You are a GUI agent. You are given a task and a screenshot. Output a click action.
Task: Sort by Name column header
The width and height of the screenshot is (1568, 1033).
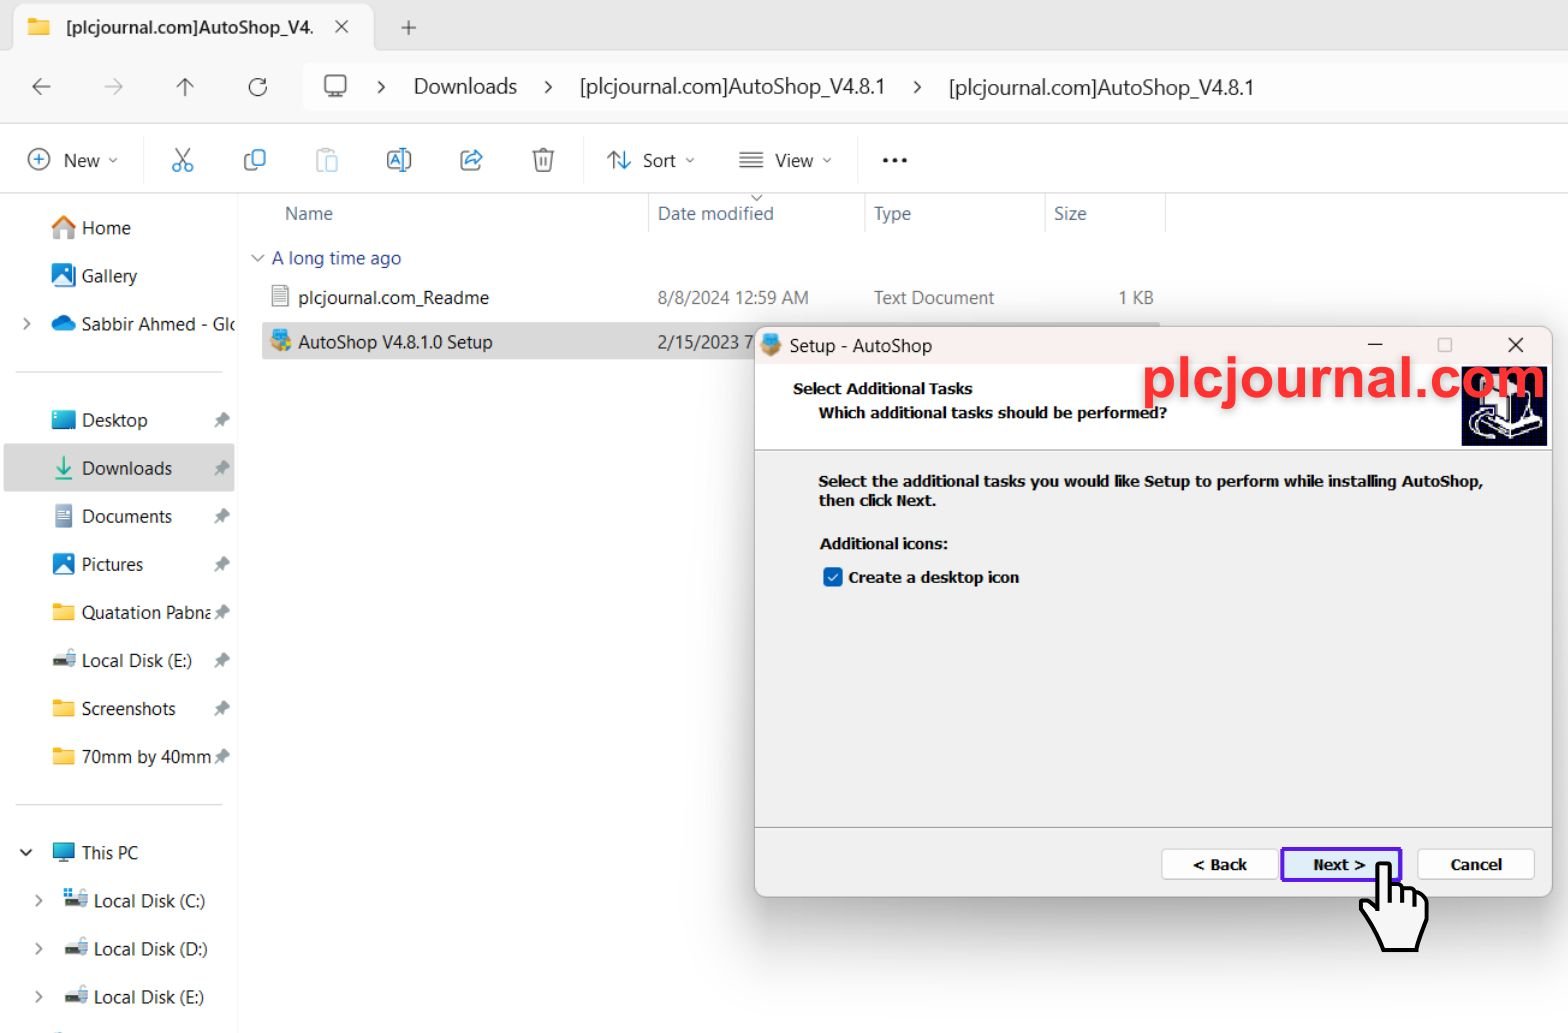(308, 213)
